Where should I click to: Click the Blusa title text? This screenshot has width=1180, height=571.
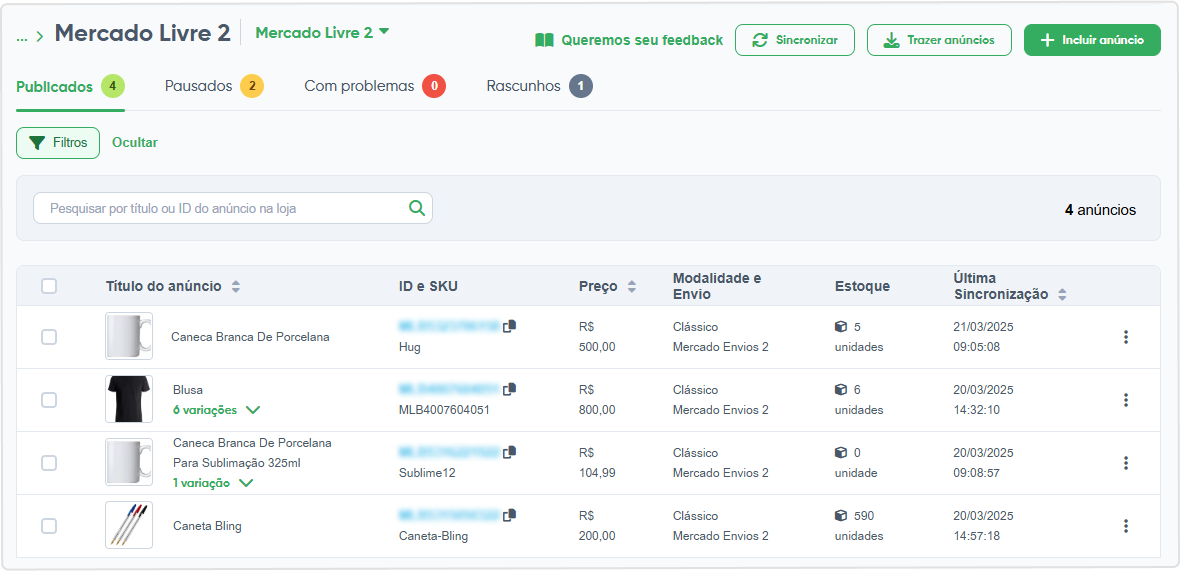[188, 390]
